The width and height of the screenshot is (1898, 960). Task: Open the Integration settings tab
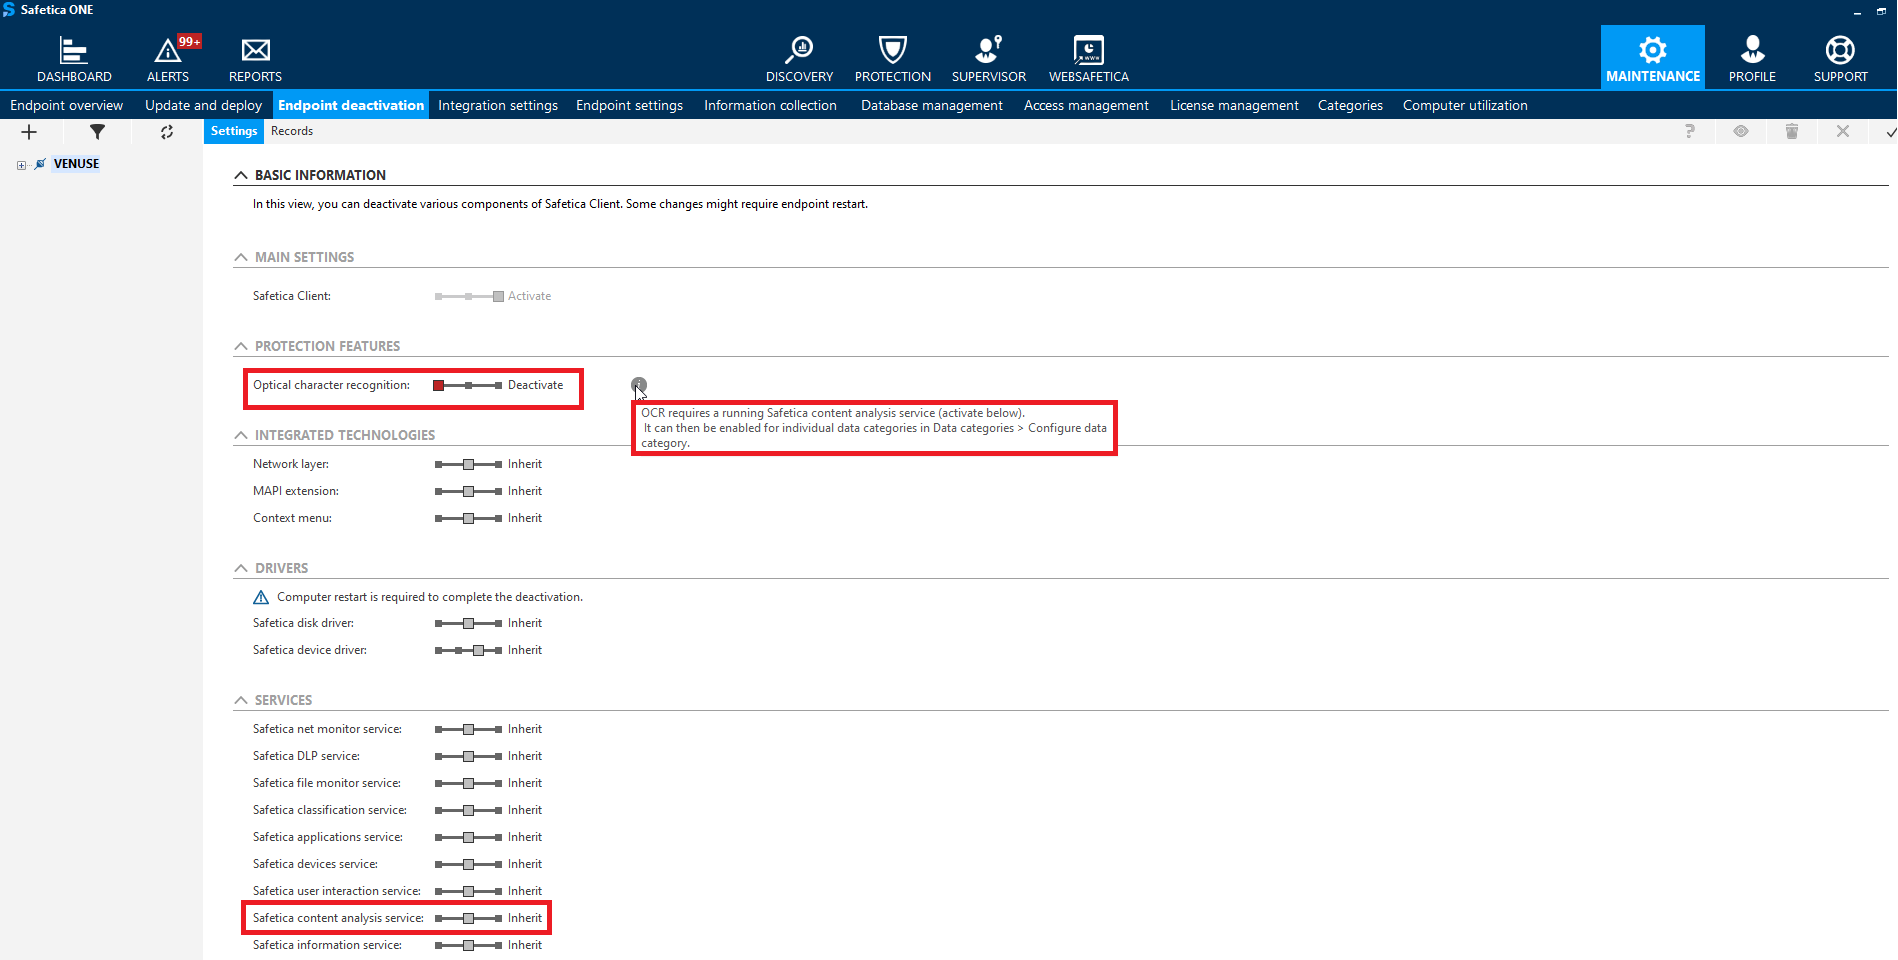click(498, 105)
